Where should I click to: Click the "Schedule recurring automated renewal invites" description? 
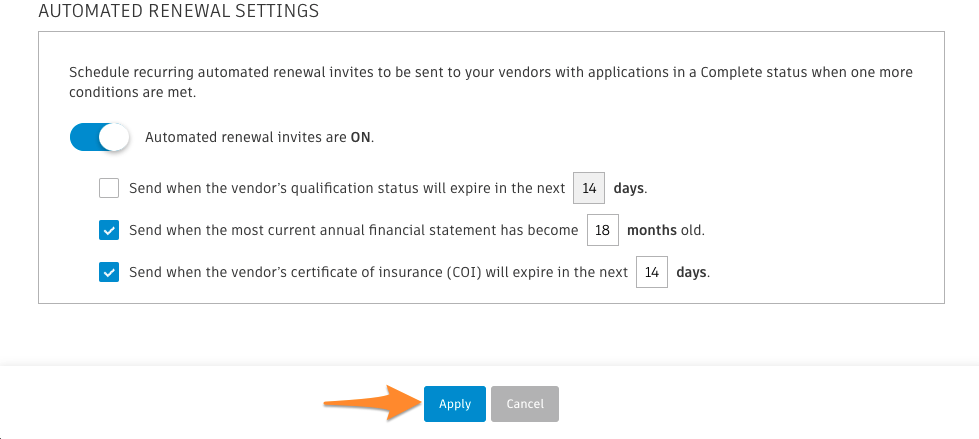(x=490, y=81)
